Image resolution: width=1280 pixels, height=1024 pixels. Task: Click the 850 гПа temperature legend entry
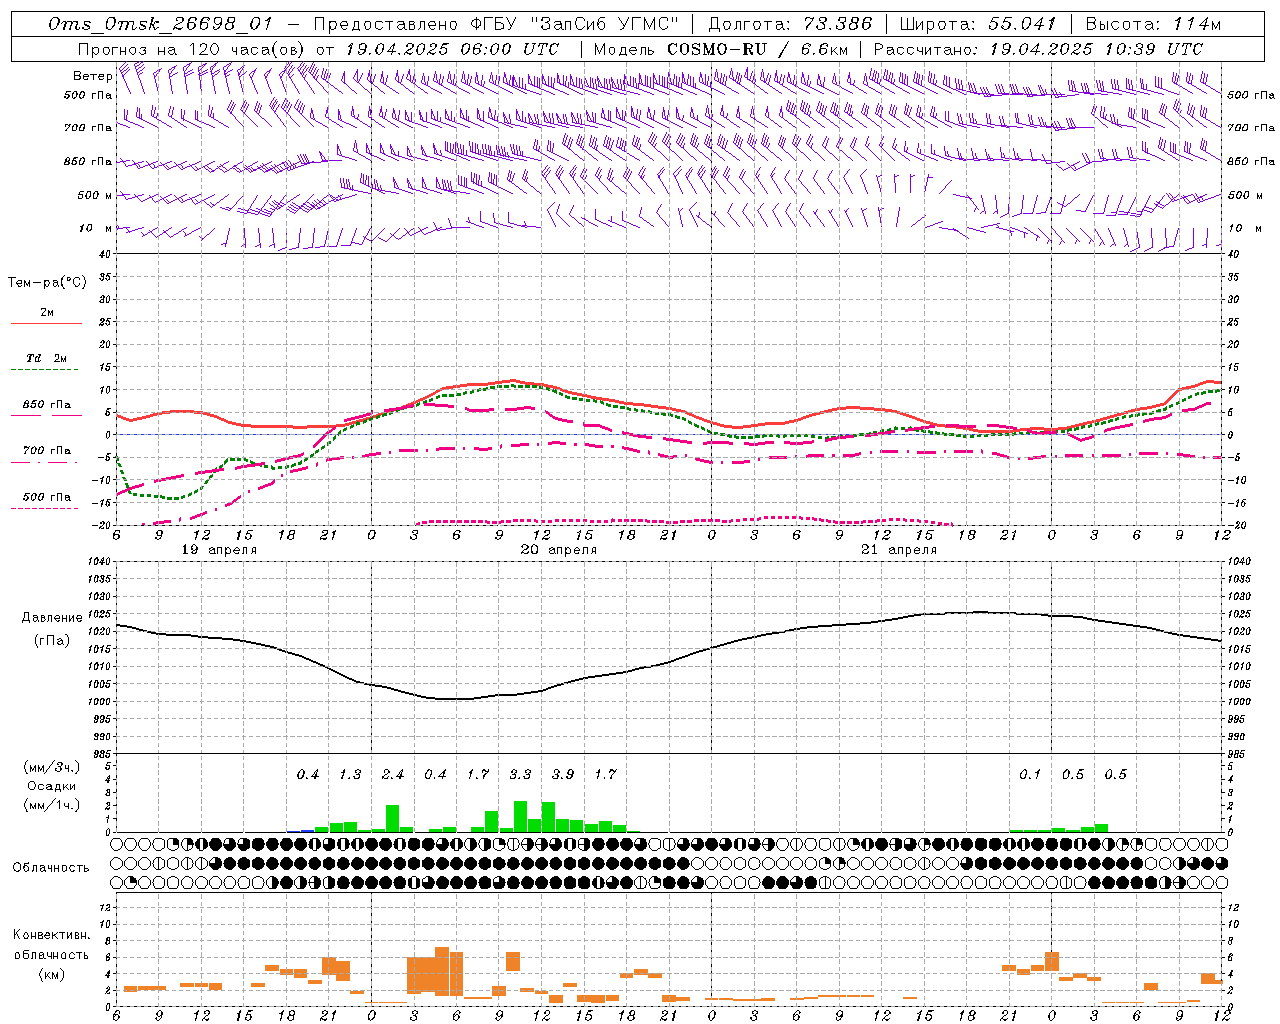click(x=47, y=405)
